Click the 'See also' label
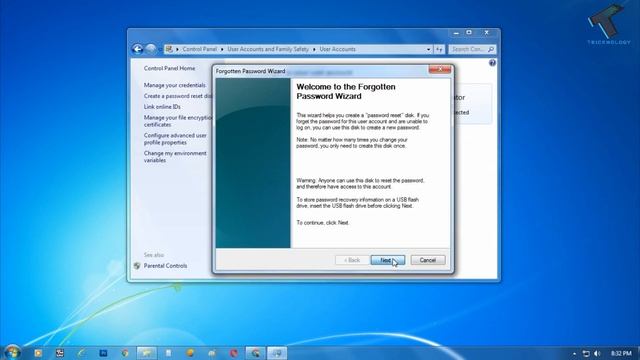Screen dimensions: 640x360 (154, 255)
